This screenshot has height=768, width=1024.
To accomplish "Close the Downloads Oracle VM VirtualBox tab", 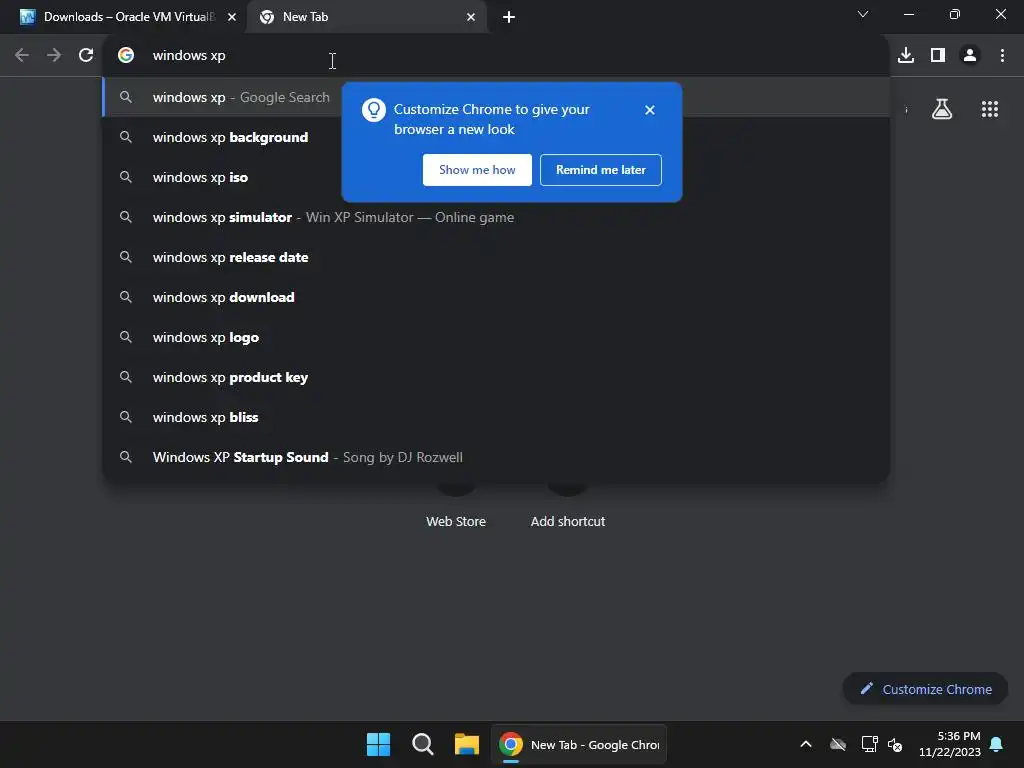I will point(232,17).
